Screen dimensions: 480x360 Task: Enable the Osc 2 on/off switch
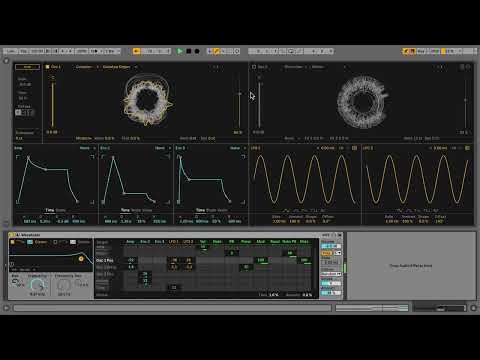point(254,67)
